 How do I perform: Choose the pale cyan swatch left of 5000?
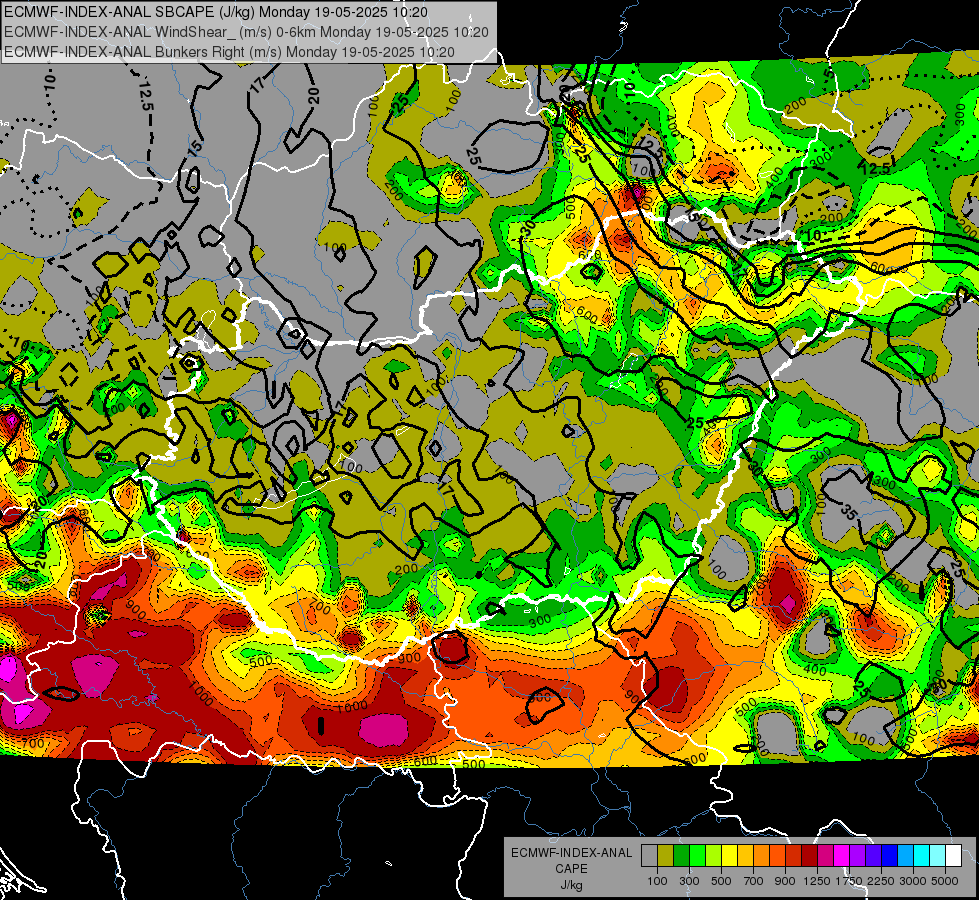(x=938, y=855)
